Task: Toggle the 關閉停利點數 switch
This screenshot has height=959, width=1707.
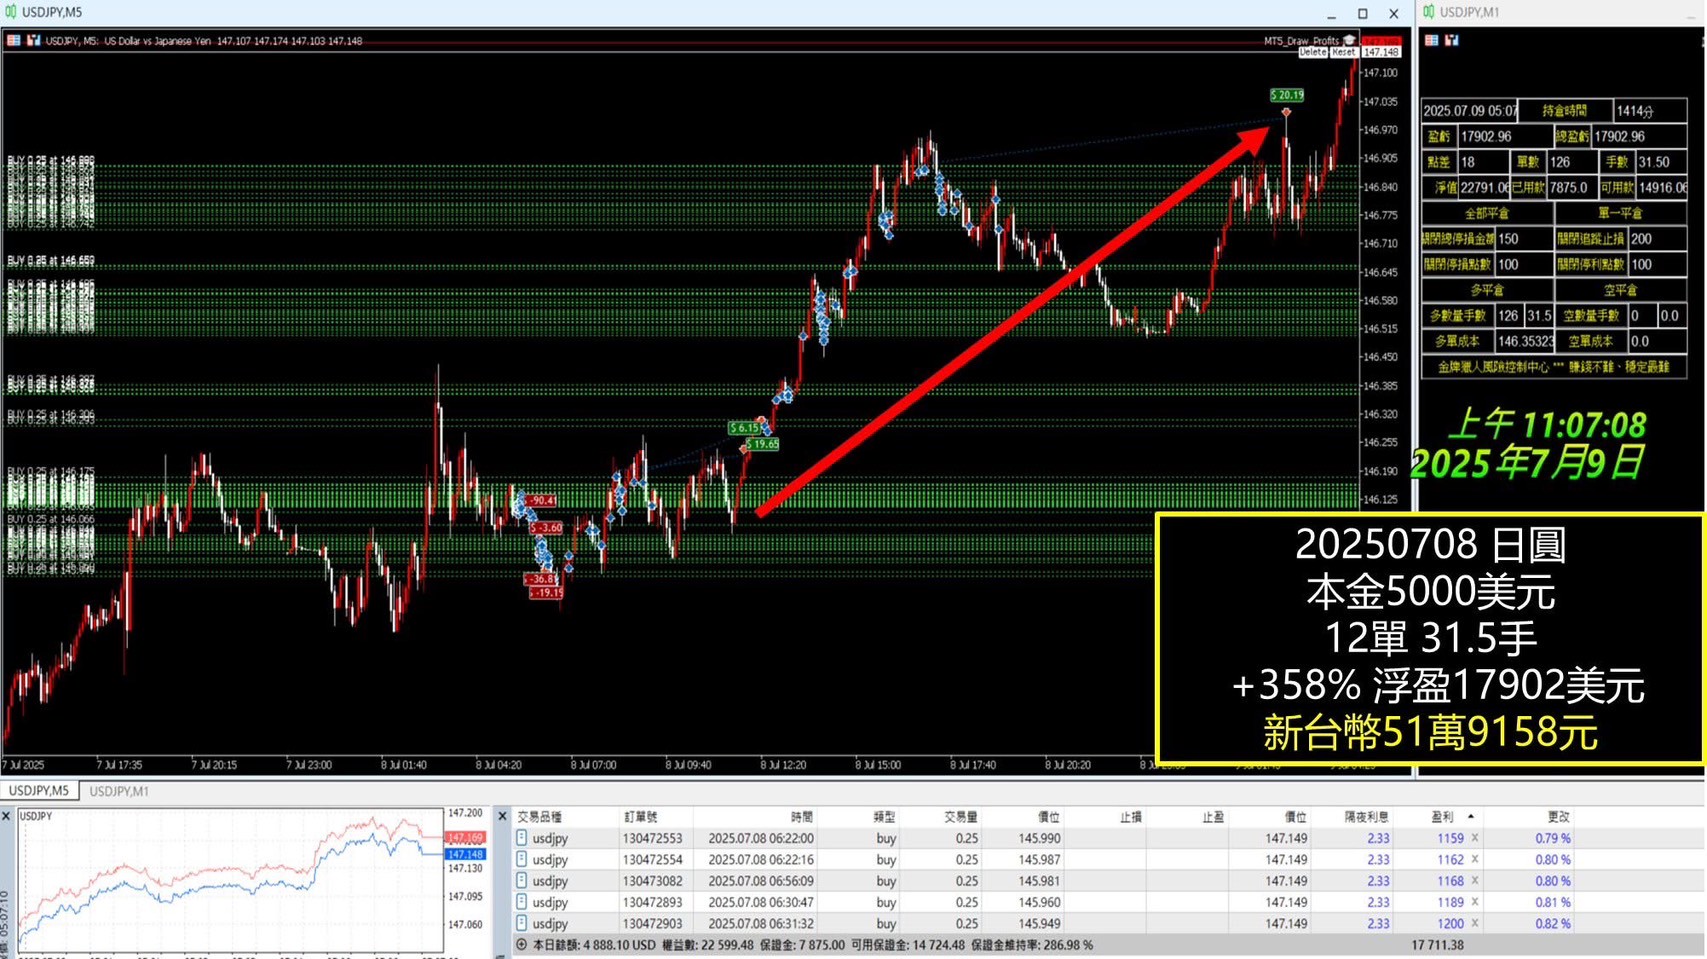Action: coord(1590,265)
